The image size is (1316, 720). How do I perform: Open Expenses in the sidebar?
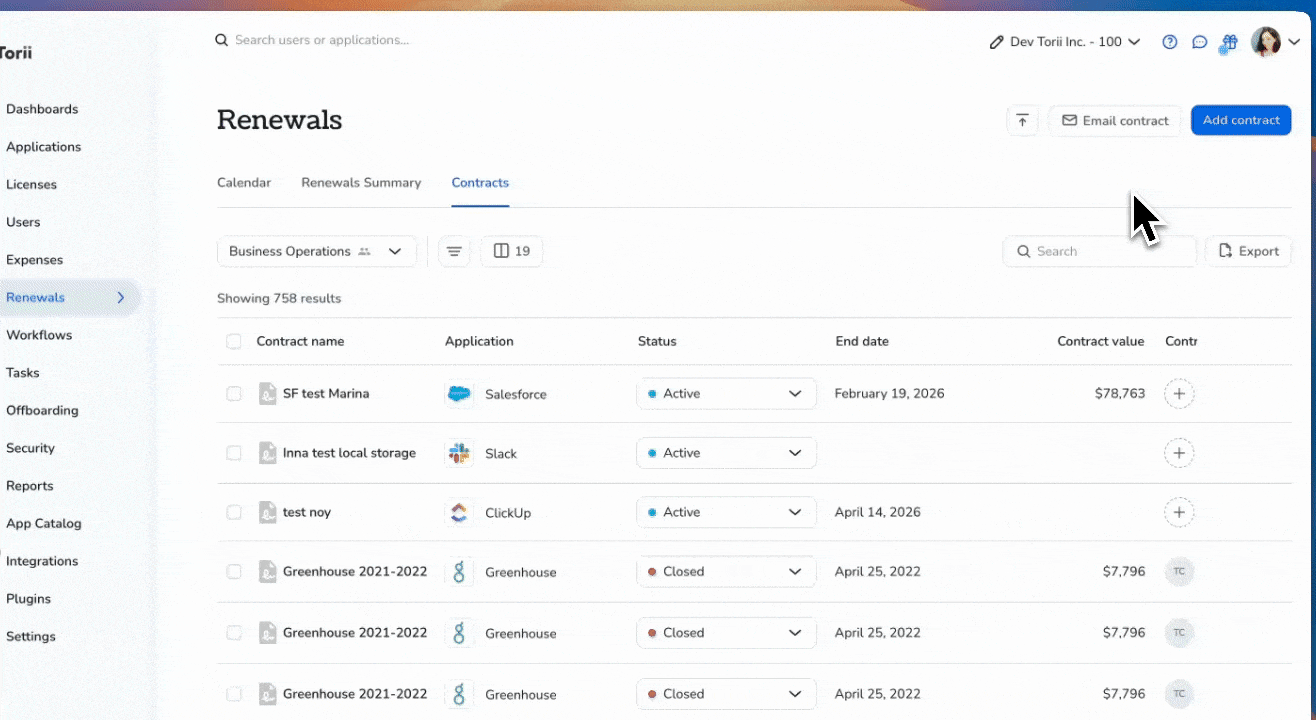34,260
